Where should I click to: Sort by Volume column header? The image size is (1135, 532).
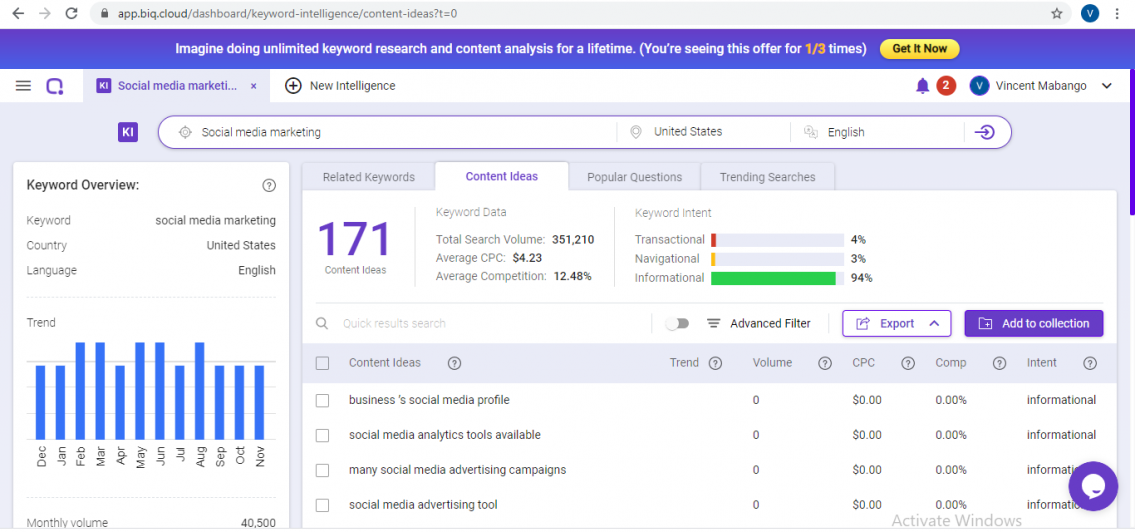coord(772,363)
